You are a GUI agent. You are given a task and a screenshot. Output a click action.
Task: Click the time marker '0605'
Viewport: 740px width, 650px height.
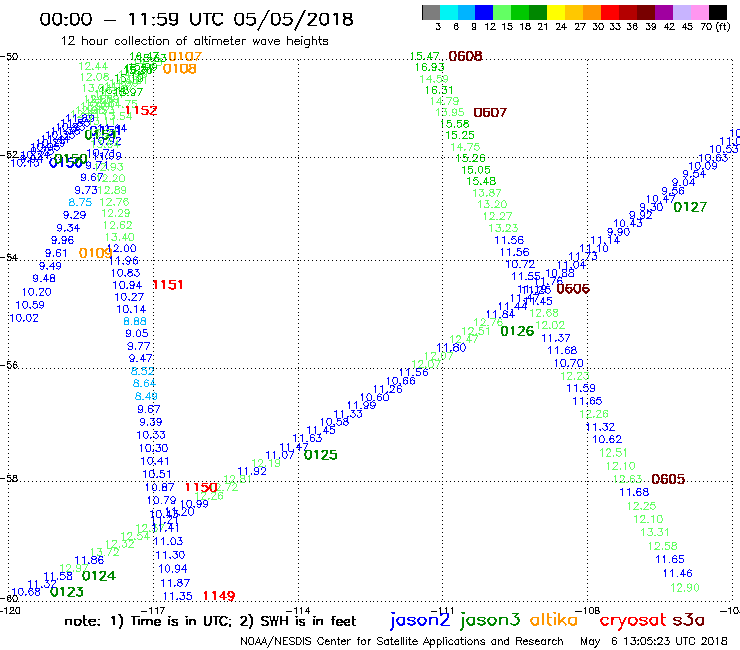click(668, 479)
